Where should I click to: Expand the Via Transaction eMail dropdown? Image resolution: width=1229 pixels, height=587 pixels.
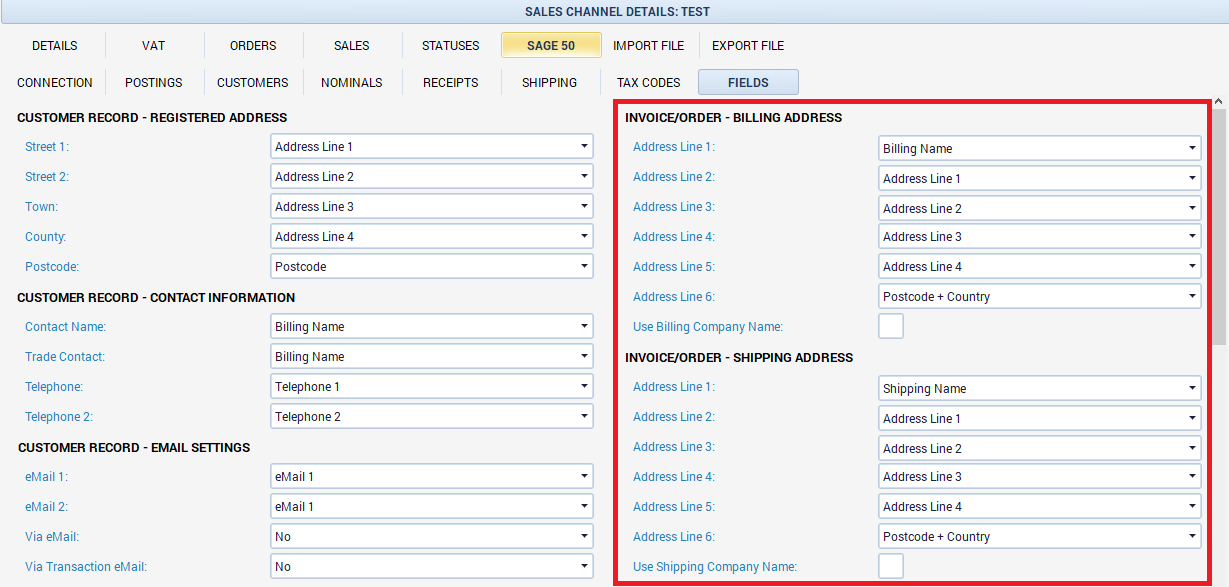pos(432,567)
